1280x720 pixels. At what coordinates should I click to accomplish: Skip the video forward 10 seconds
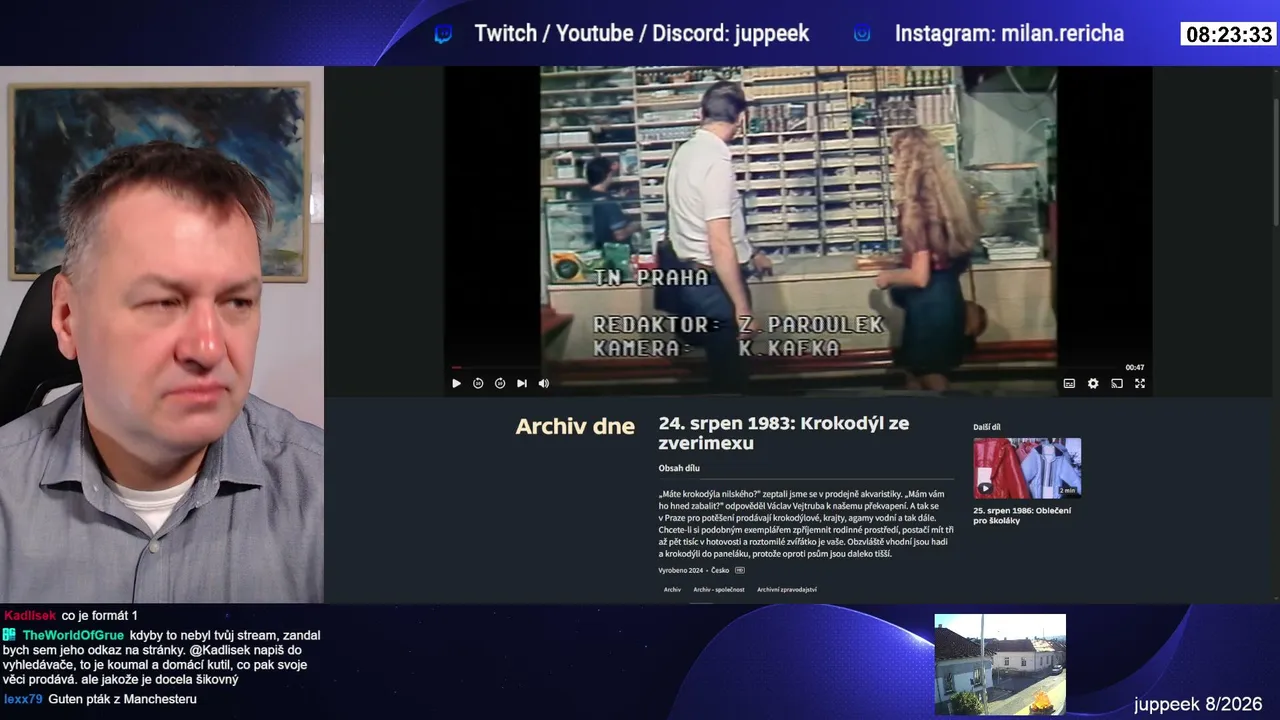pyautogui.click(x=500, y=383)
